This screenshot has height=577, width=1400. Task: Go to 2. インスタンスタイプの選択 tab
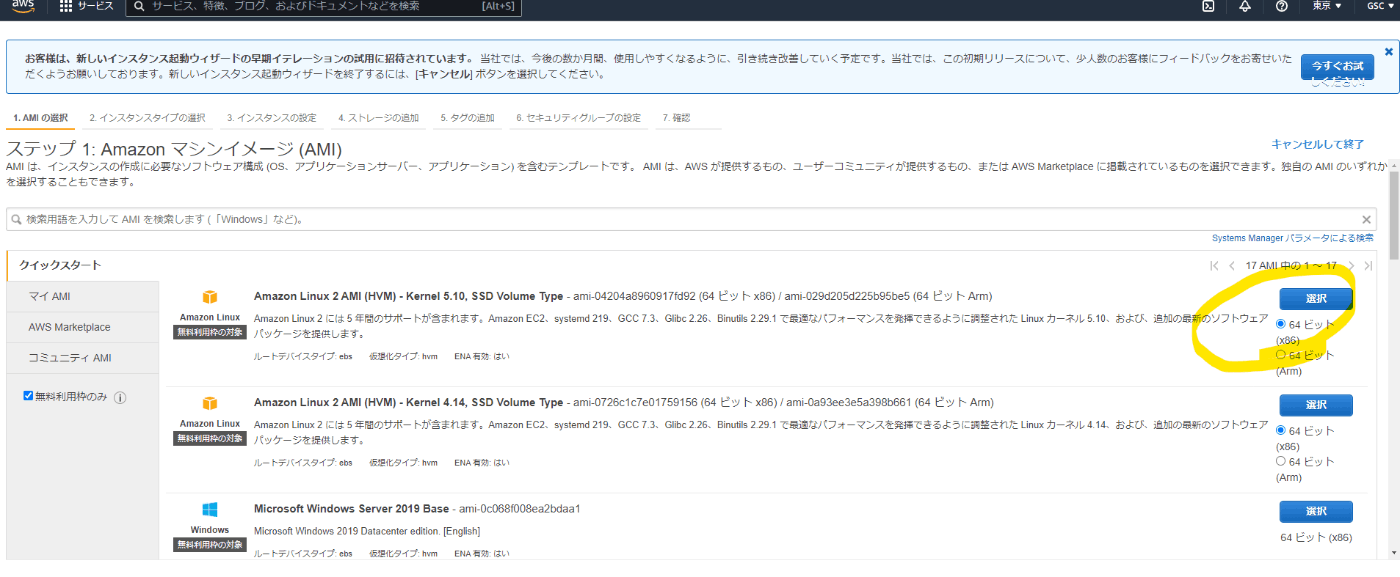tap(147, 118)
